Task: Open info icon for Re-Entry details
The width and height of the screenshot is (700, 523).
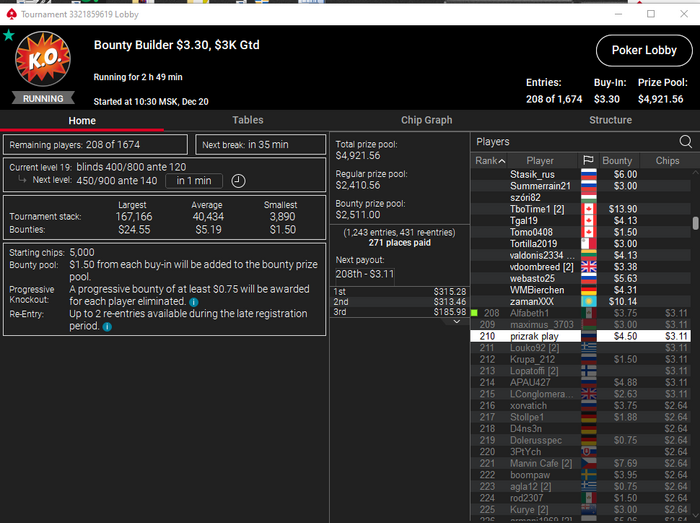Action: [107, 327]
